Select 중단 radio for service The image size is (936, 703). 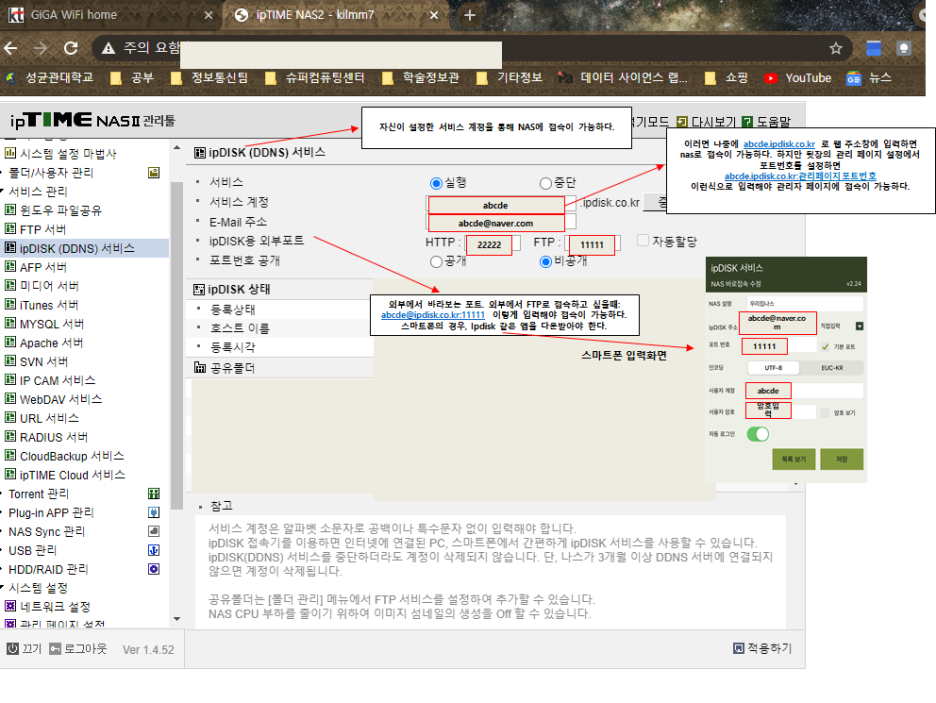pos(545,183)
